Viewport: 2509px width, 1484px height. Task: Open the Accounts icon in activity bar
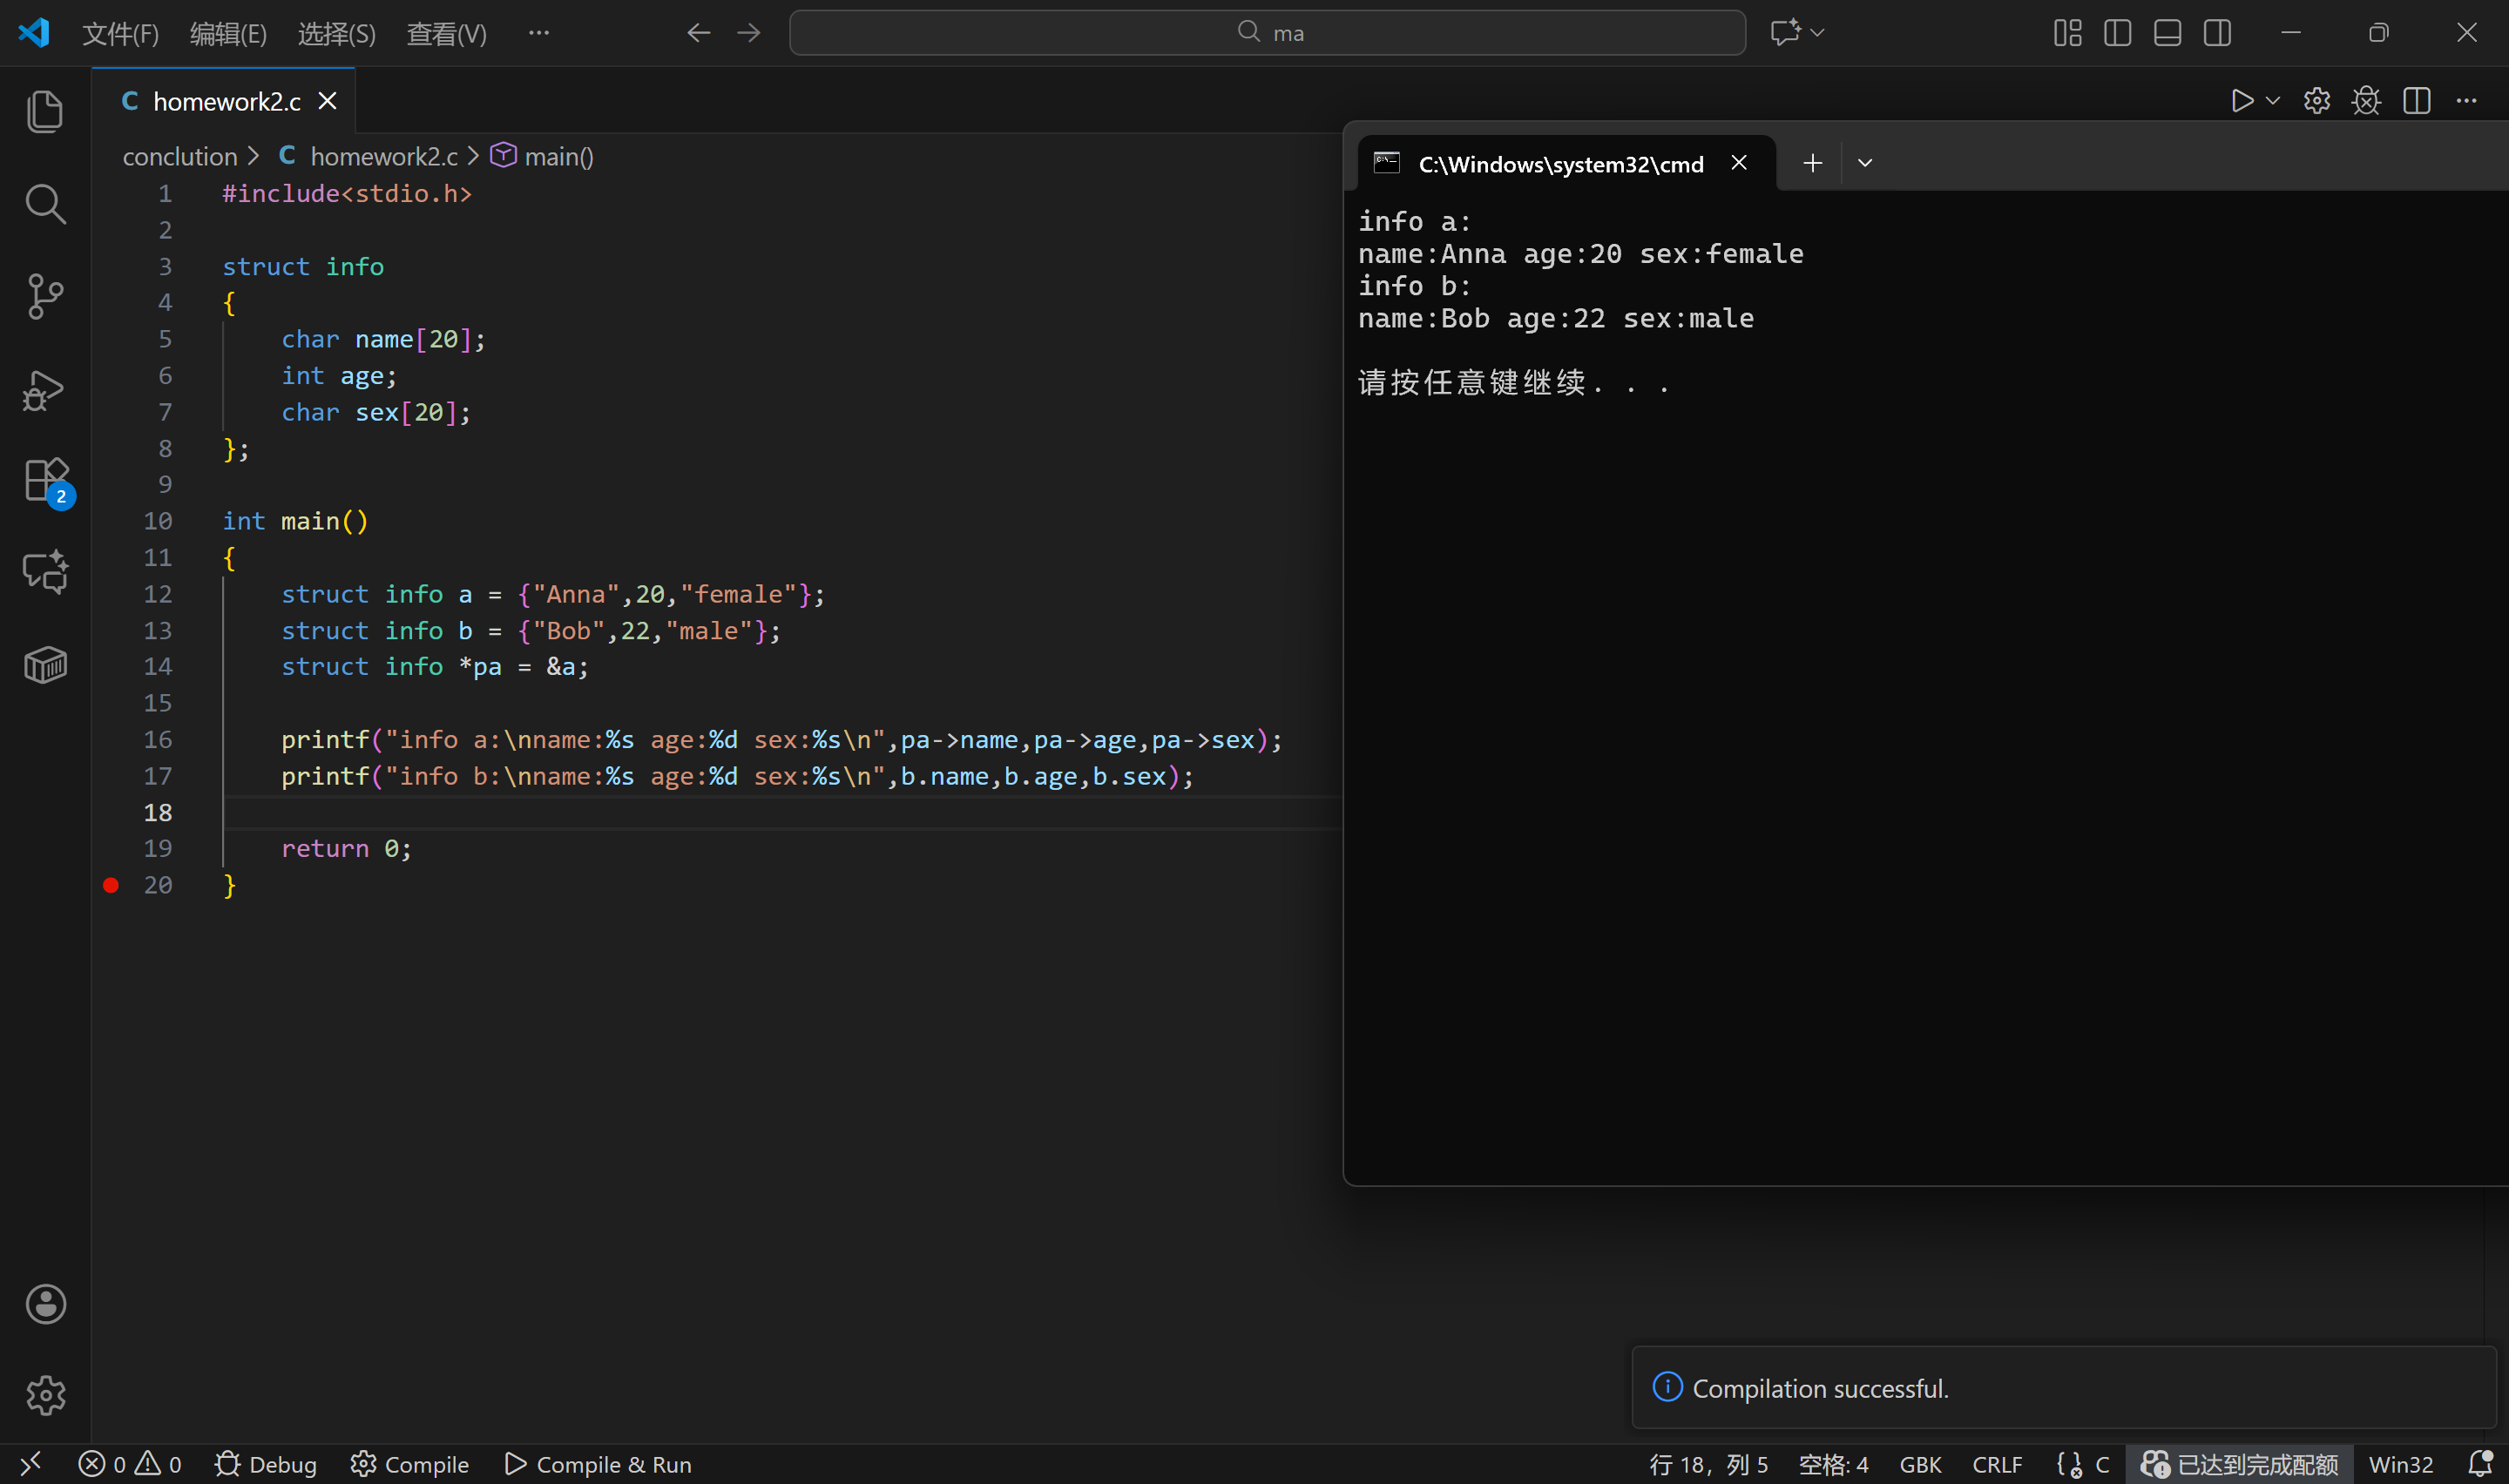(x=45, y=1304)
